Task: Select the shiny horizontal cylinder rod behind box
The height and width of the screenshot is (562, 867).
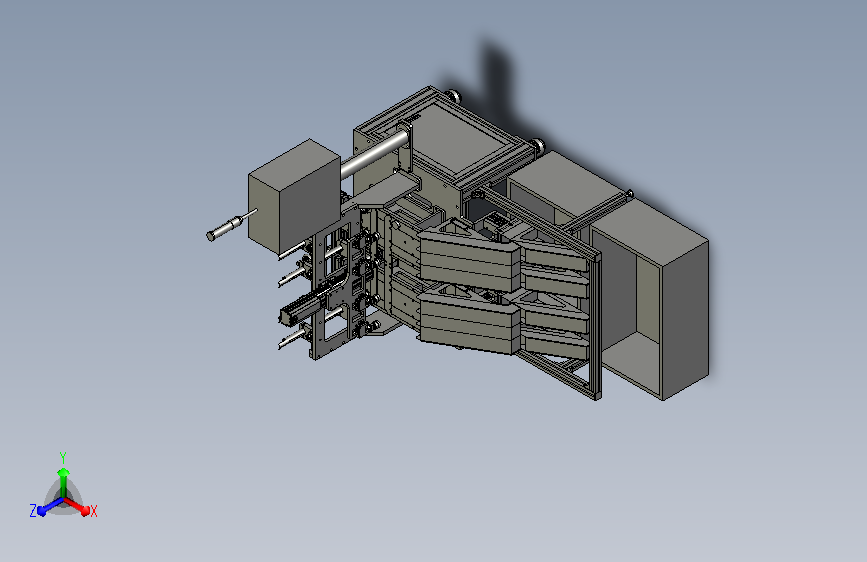Action: pyautogui.click(x=373, y=154)
